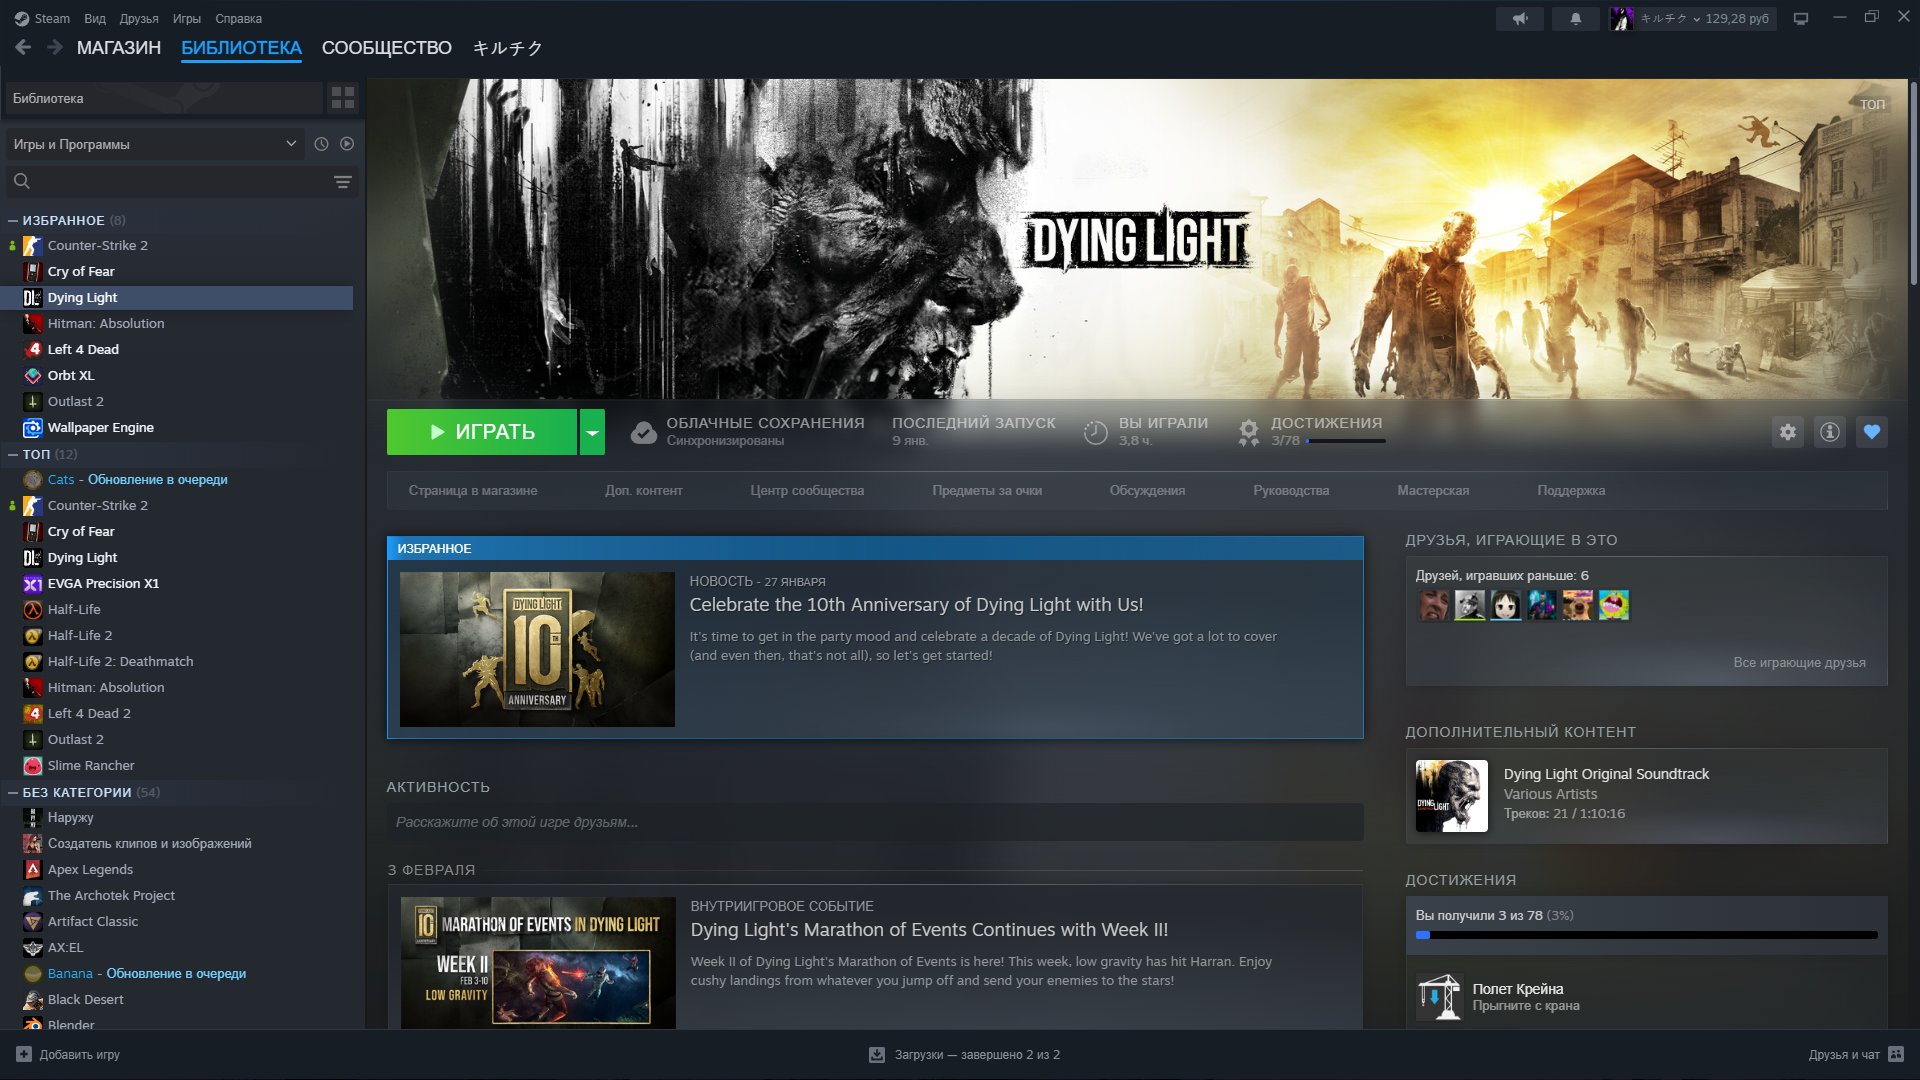Click Все играющие друзья link

click(1799, 662)
